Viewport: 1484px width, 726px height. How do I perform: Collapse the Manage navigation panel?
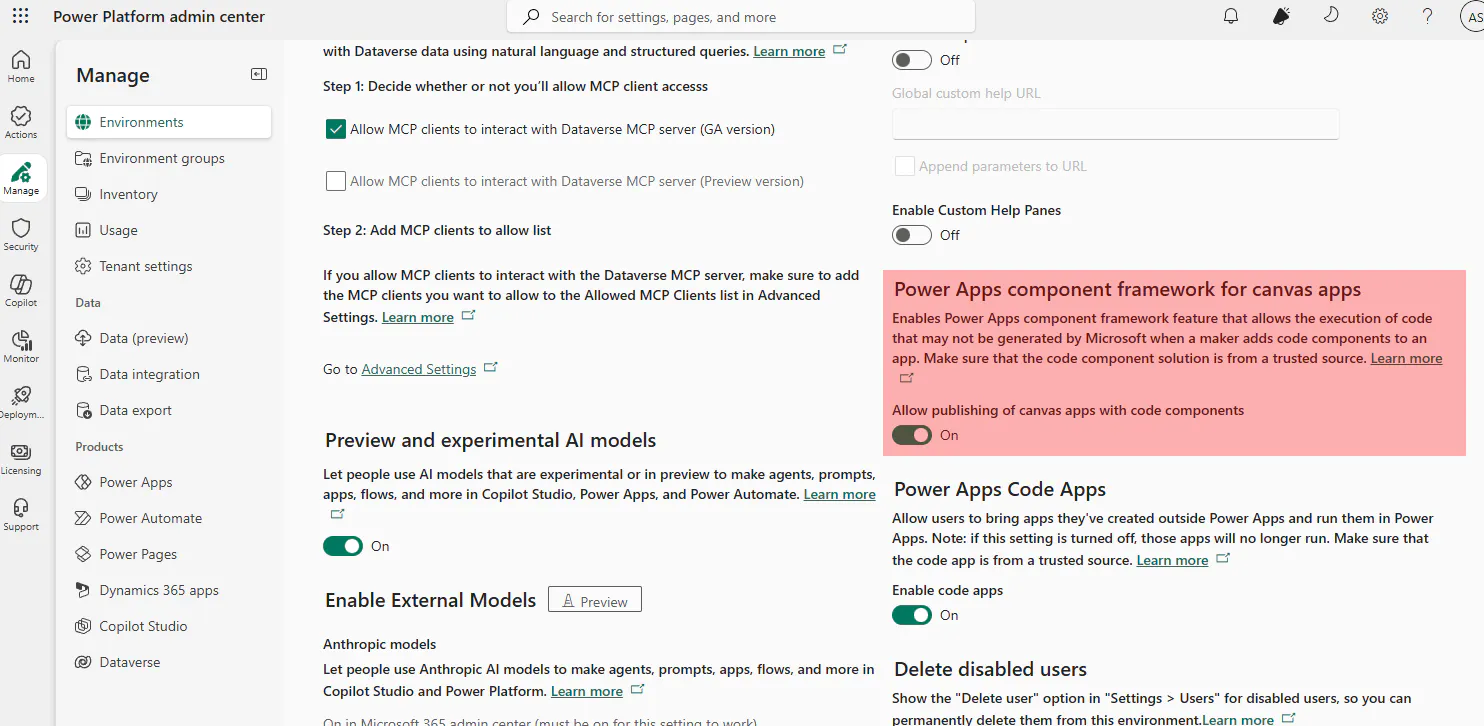pos(259,74)
